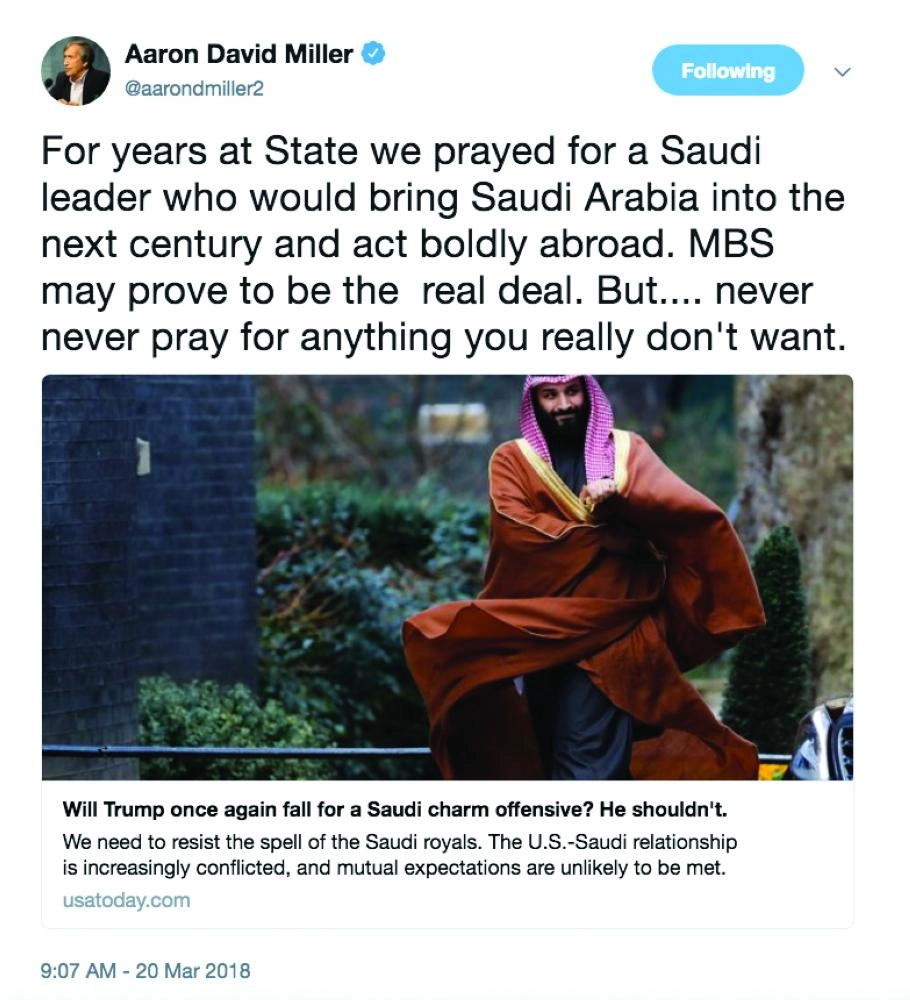Click the 9:07 AM tweet timestamp

[x=78, y=970]
